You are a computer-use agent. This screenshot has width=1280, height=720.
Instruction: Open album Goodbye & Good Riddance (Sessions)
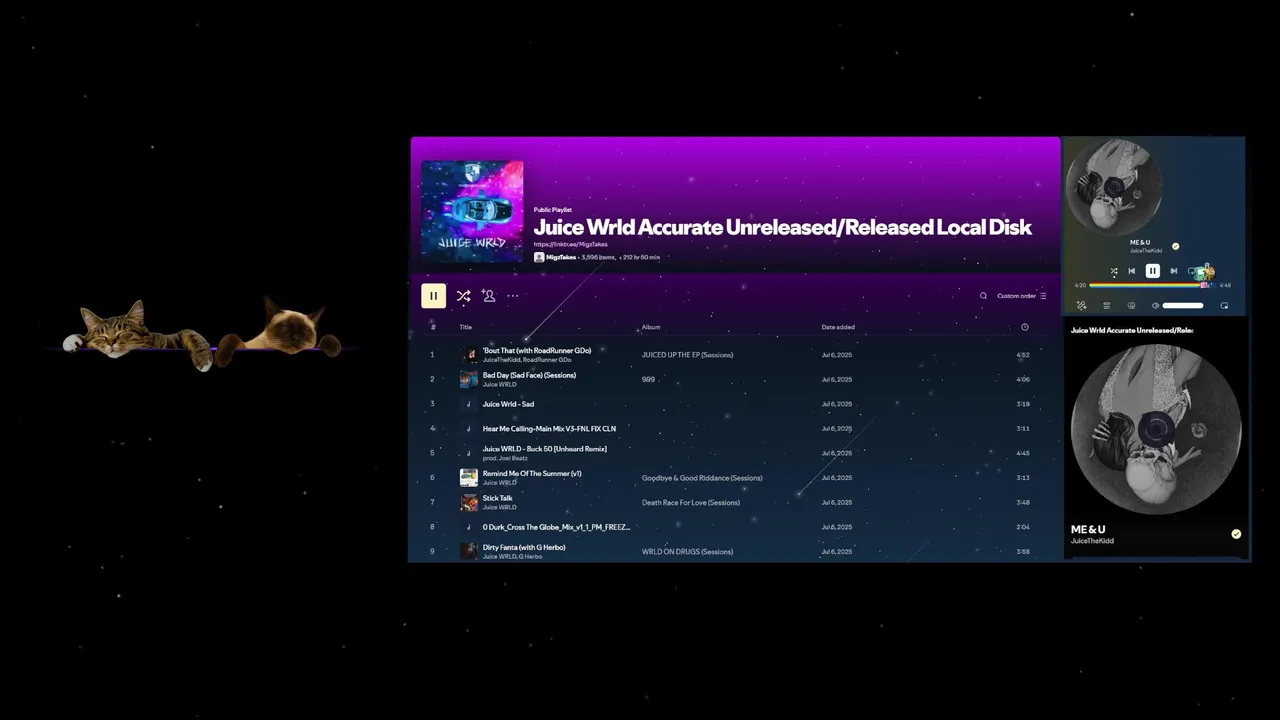click(x=702, y=478)
